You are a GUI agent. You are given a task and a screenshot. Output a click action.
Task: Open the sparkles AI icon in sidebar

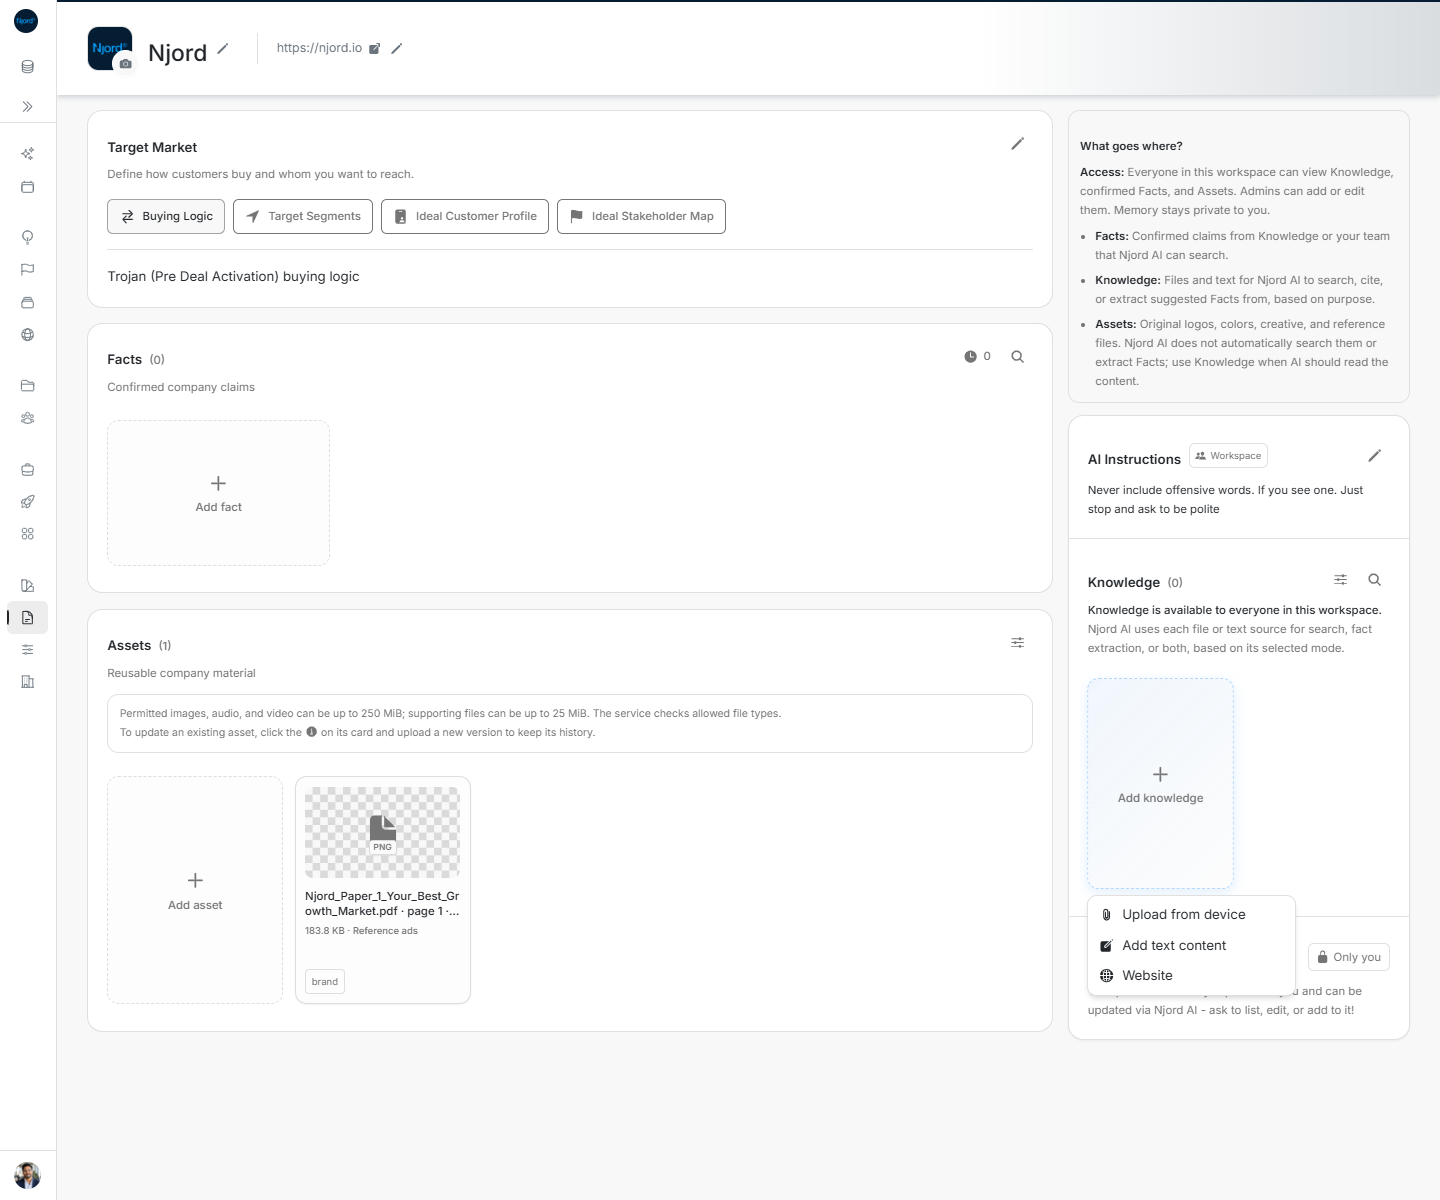(x=27, y=154)
